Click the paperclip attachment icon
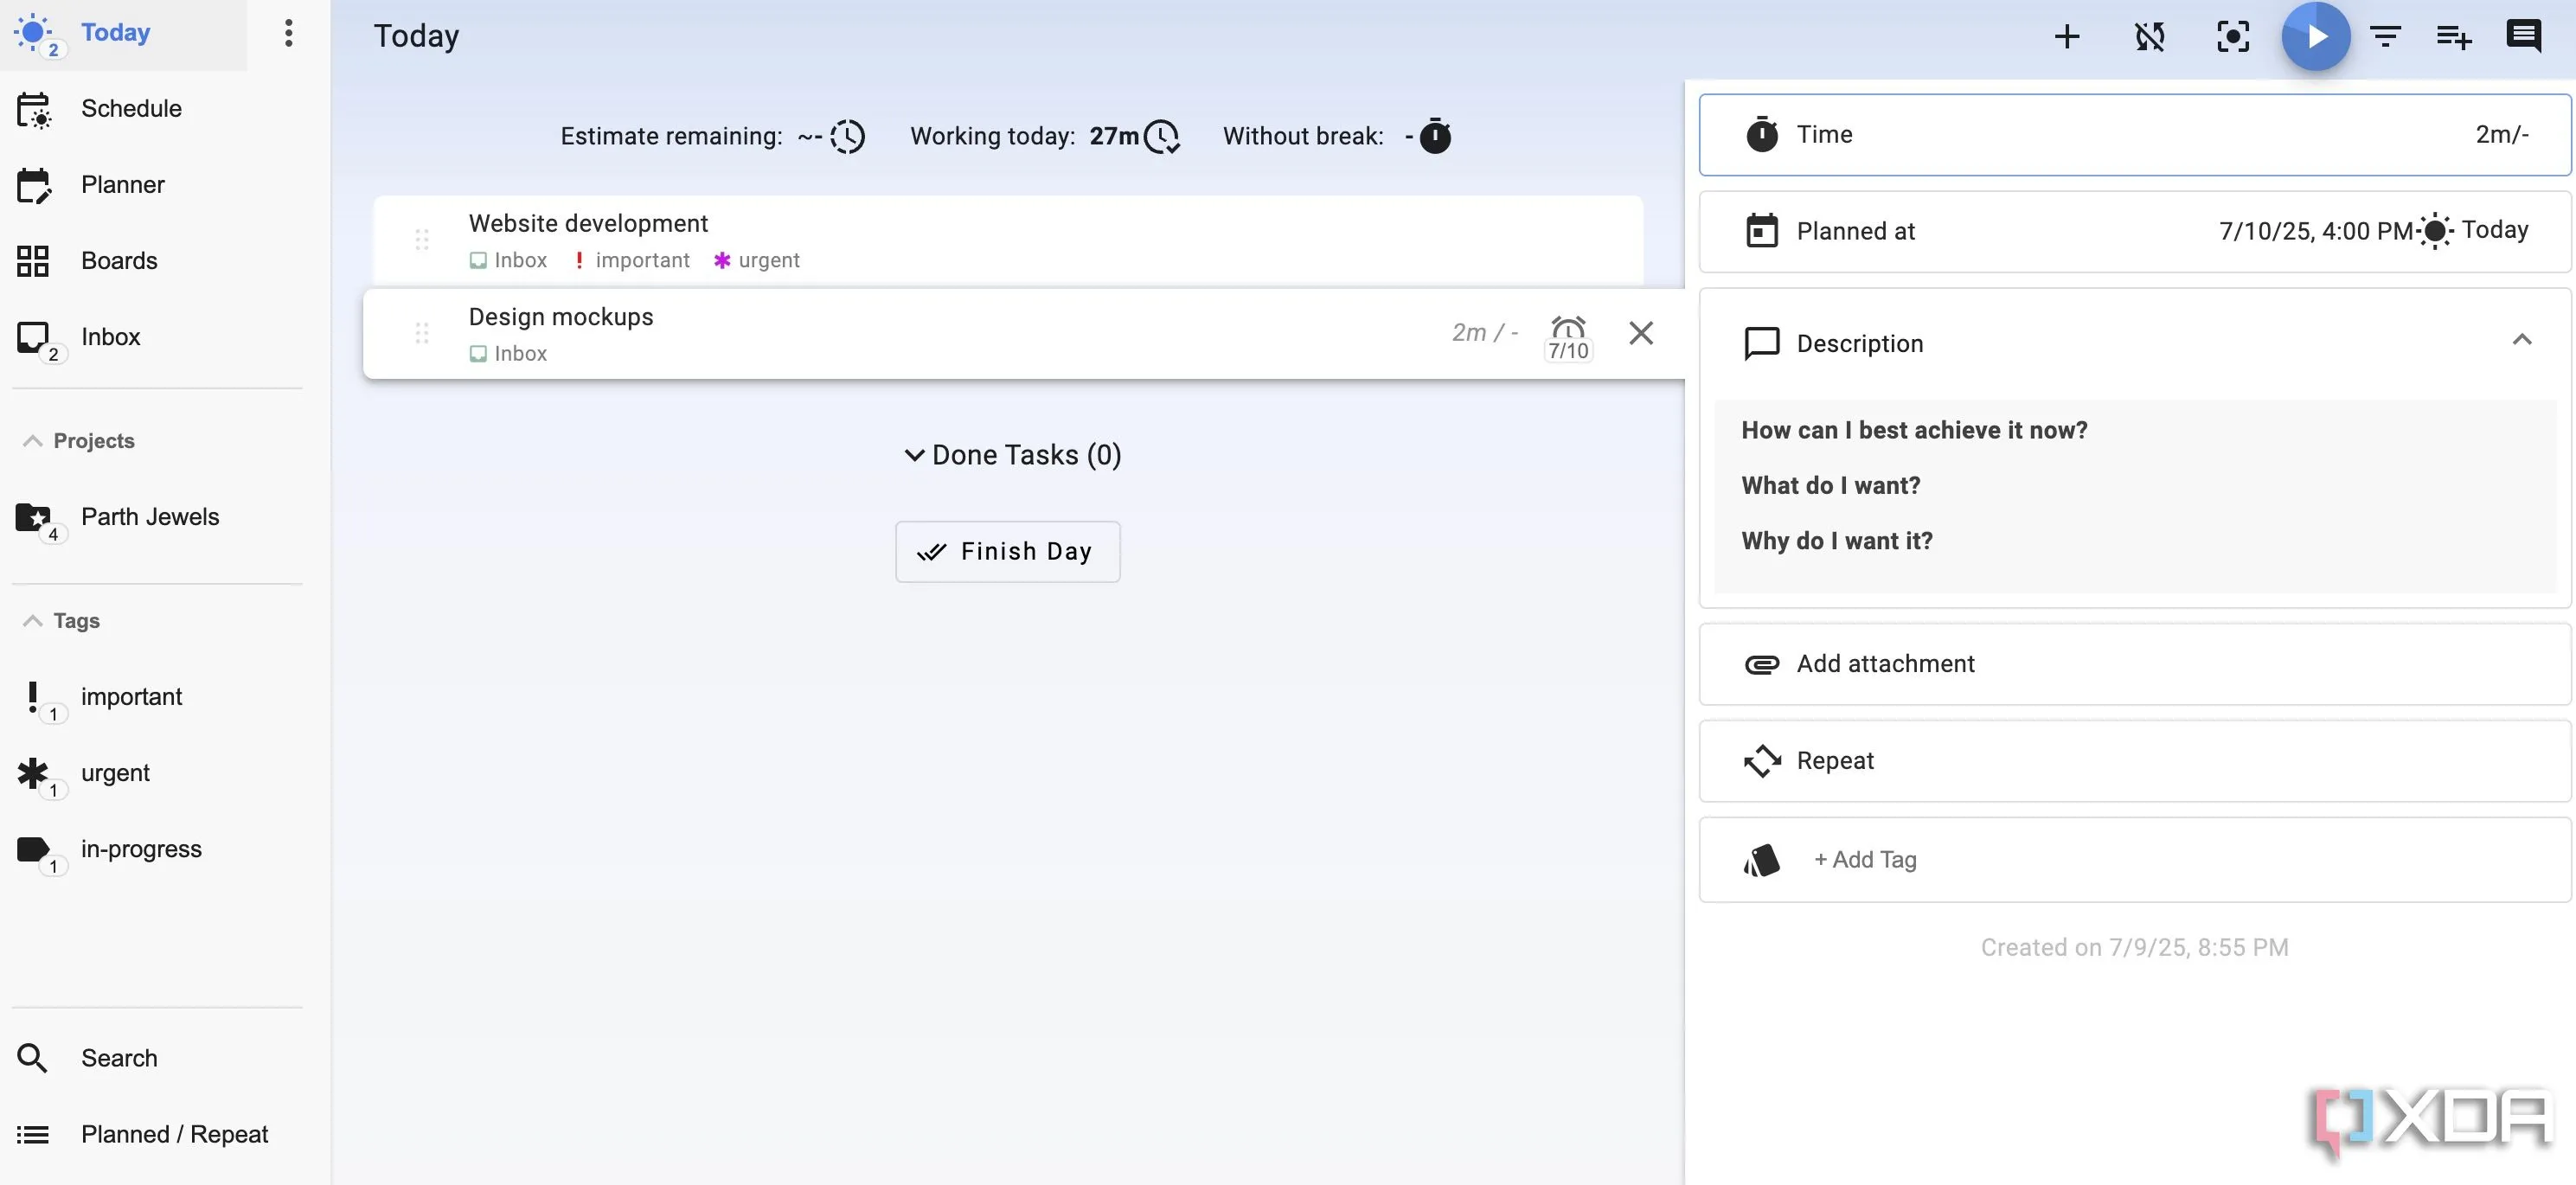The height and width of the screenshot is (1185, 2576). 1761,664
